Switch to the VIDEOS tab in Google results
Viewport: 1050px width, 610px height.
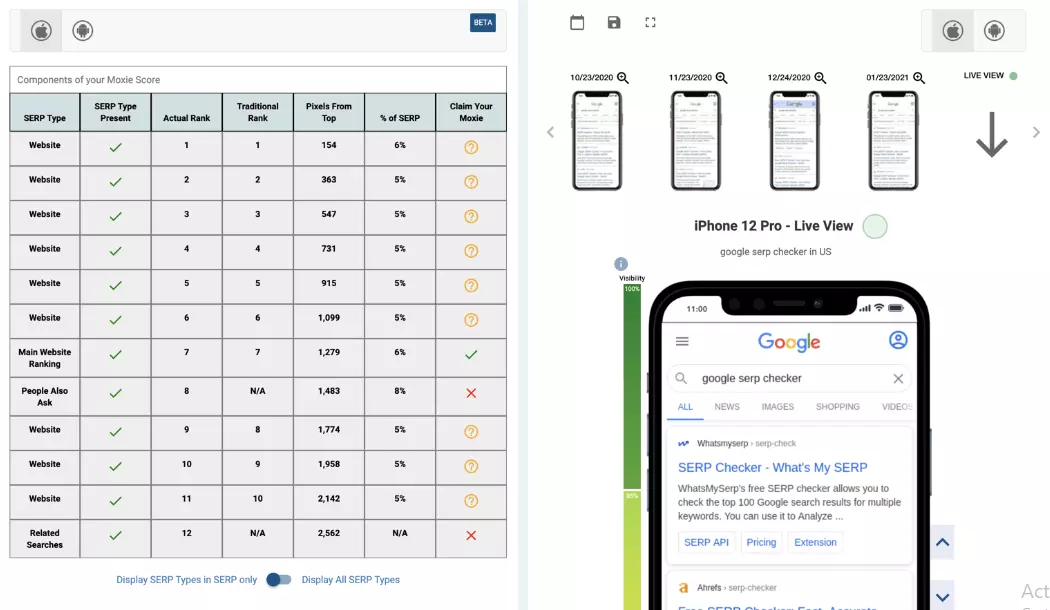(897, 406)
